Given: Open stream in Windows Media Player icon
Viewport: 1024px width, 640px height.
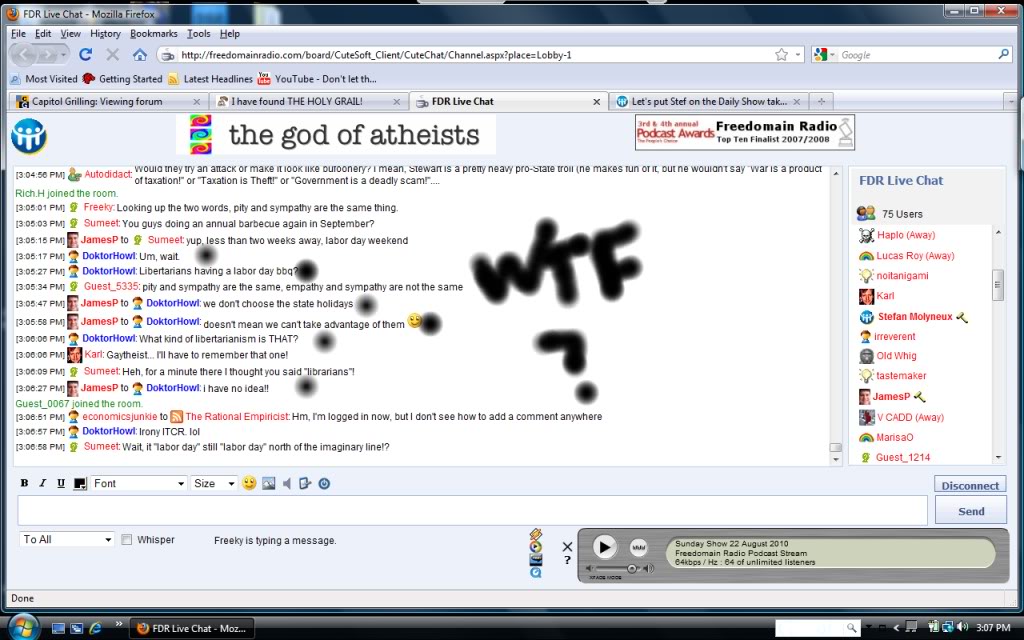Looking at the screenshot, I should (536, 547).
